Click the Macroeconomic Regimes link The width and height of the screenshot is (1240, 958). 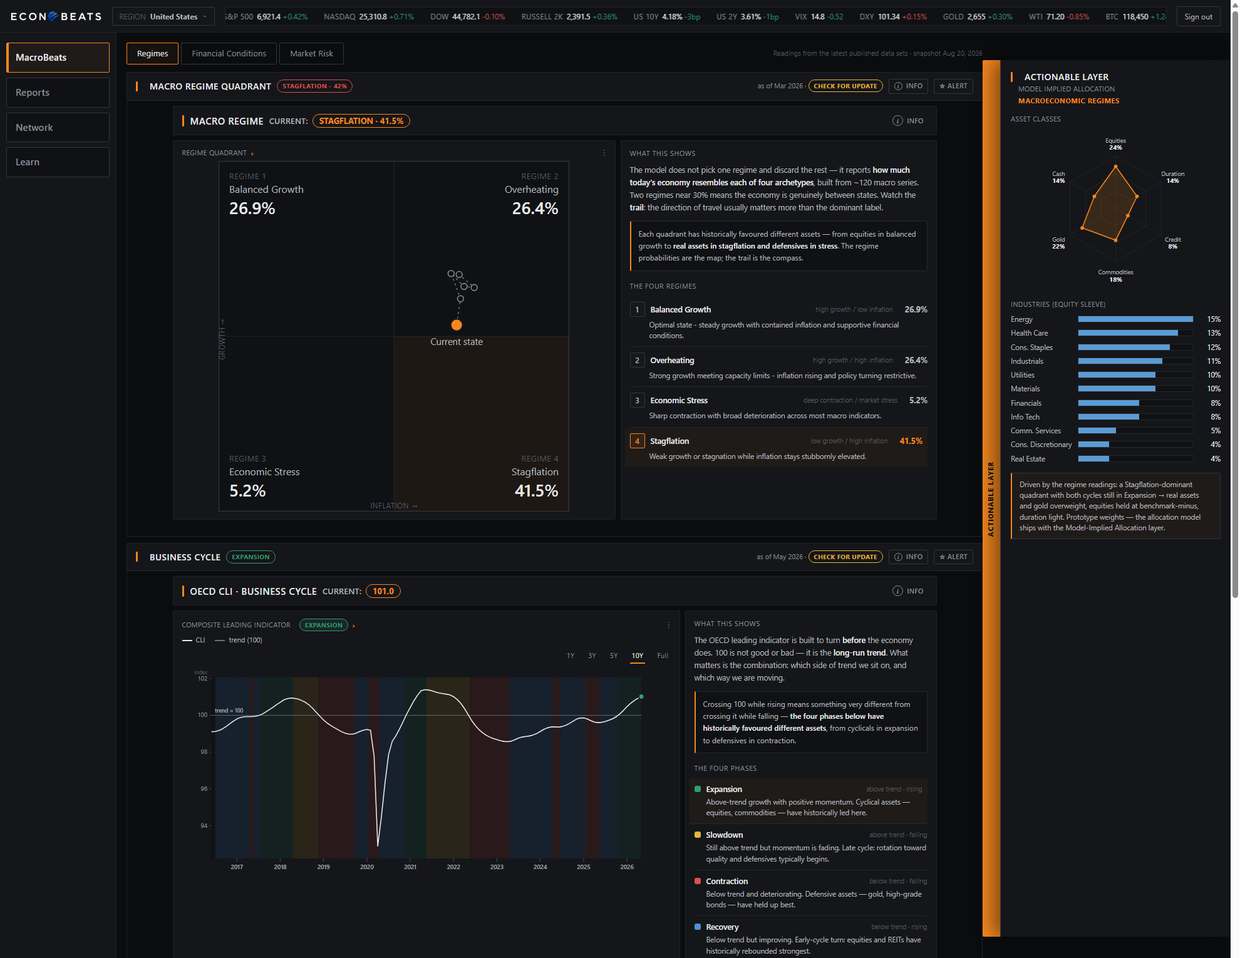click(1068, 101)
